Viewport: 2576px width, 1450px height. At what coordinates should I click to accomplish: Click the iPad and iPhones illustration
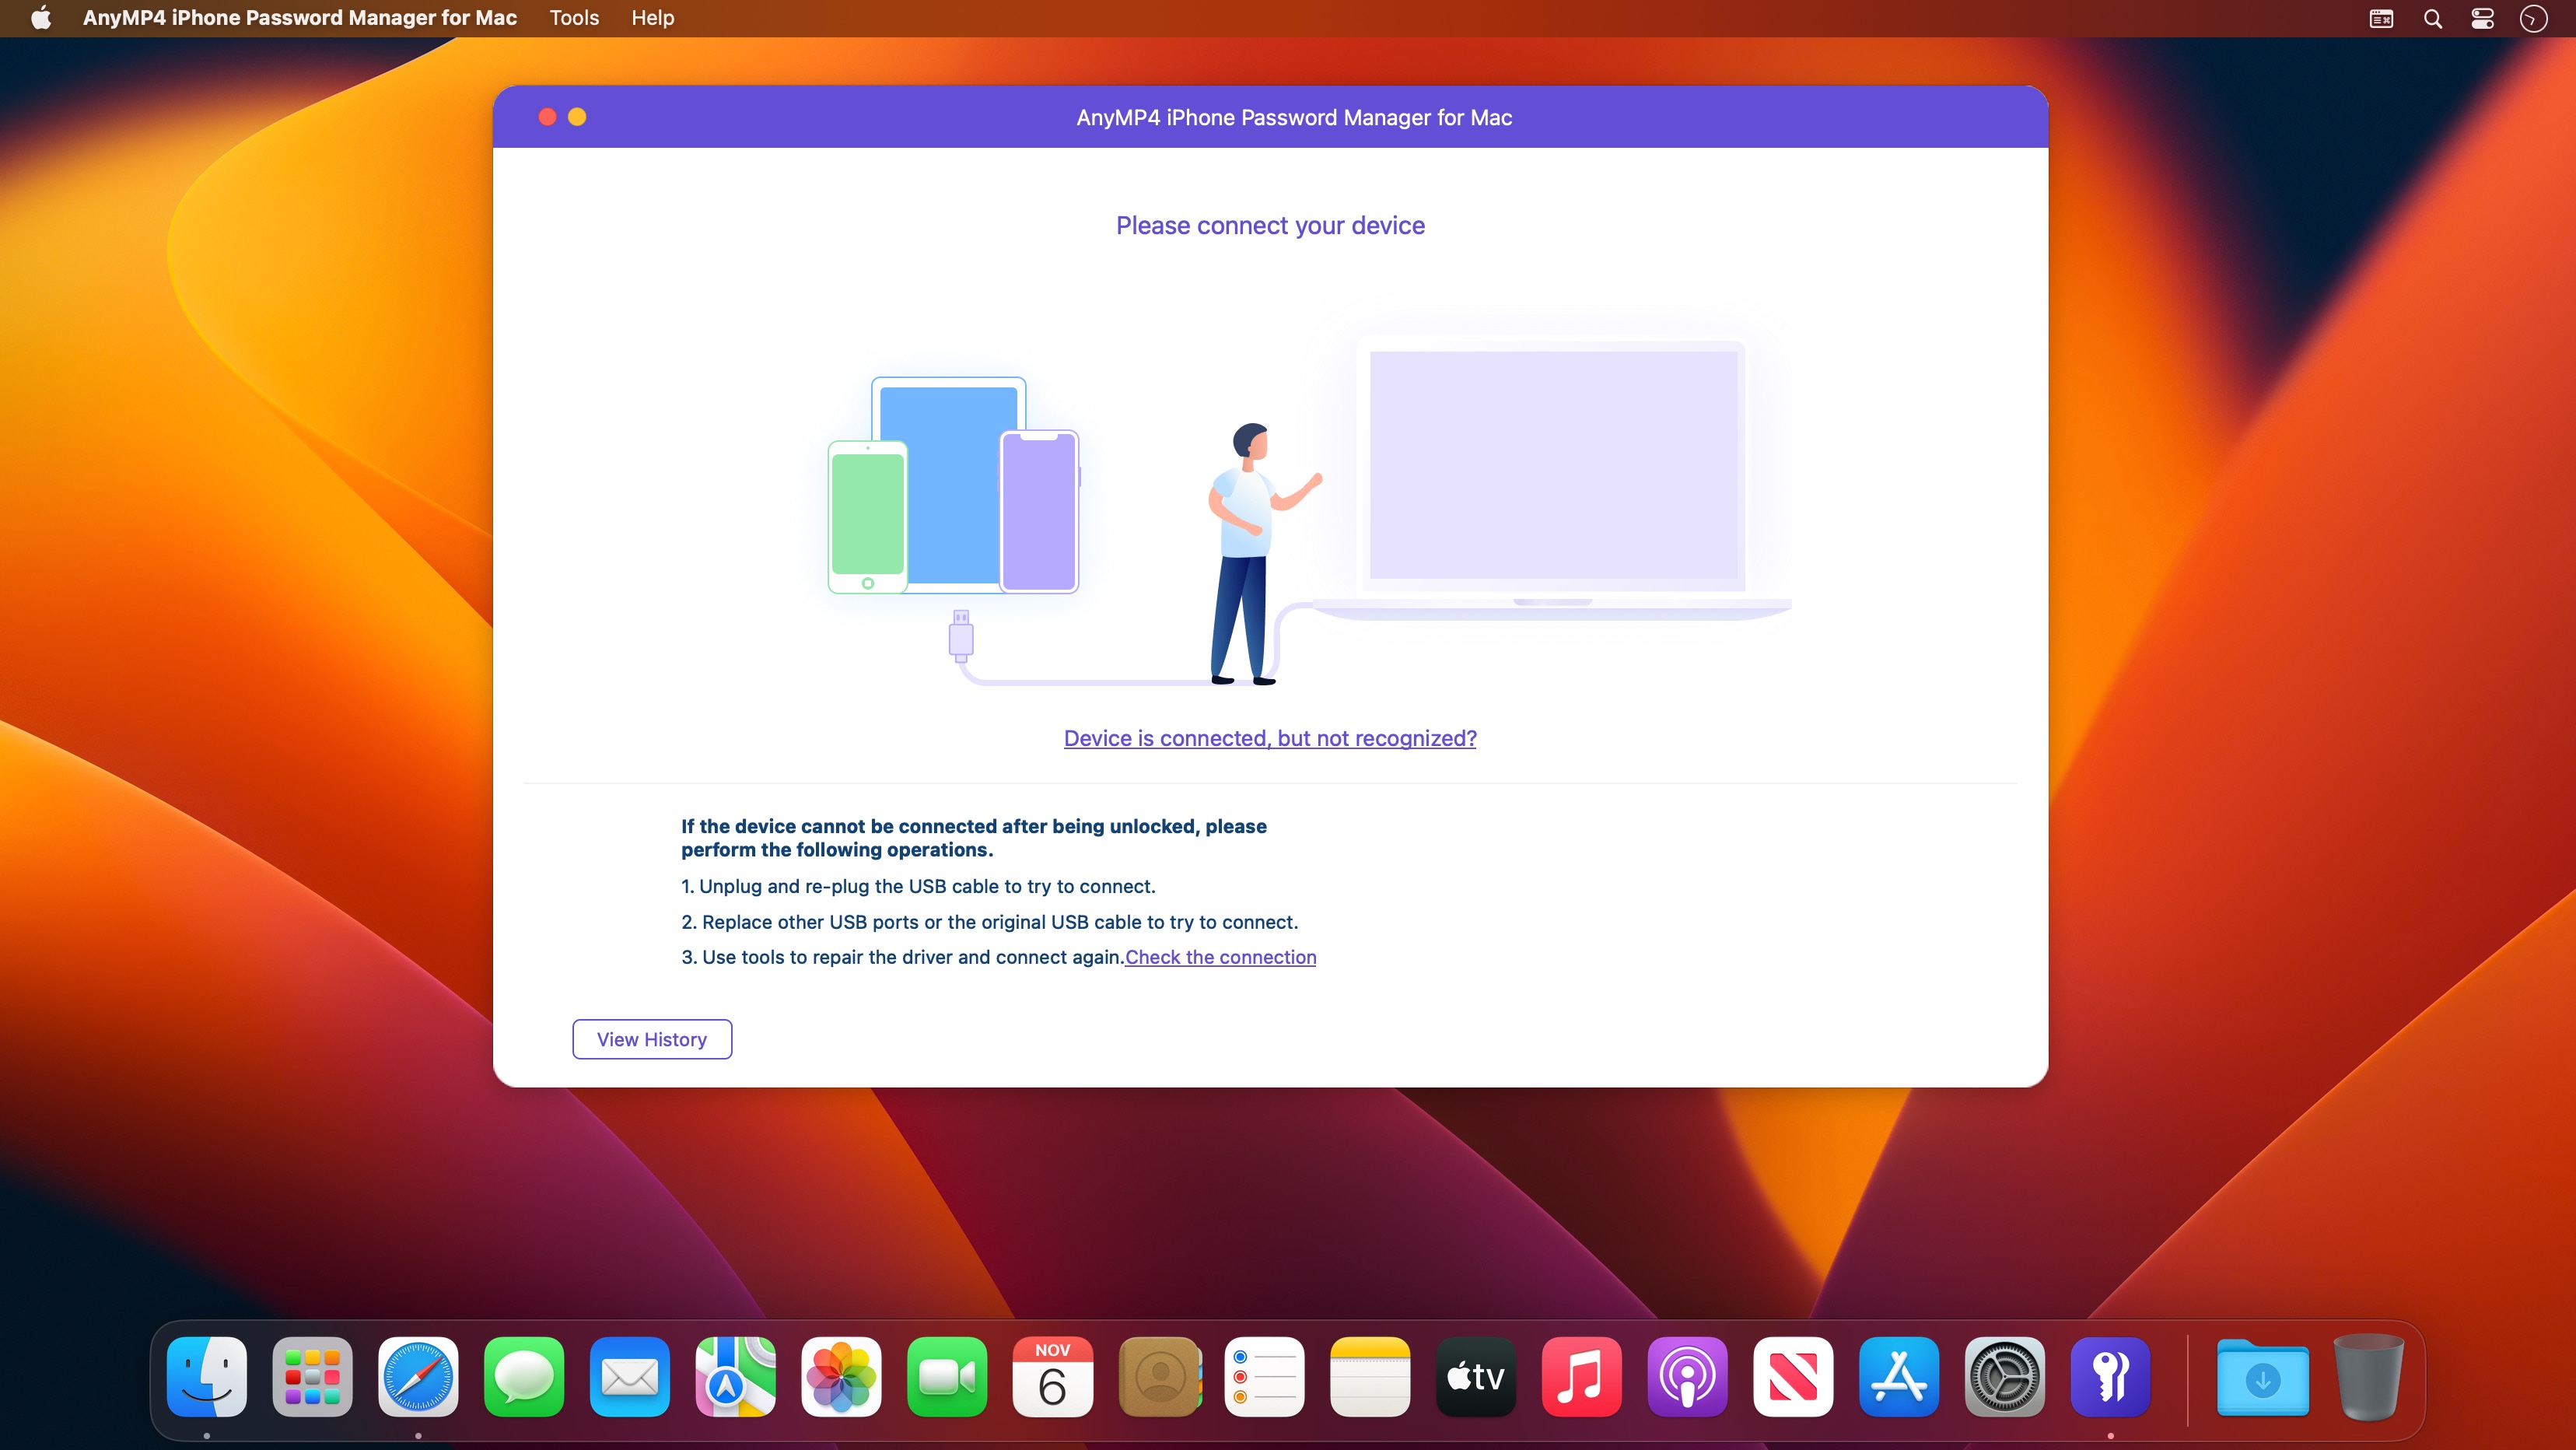click(x=954, y=485)
